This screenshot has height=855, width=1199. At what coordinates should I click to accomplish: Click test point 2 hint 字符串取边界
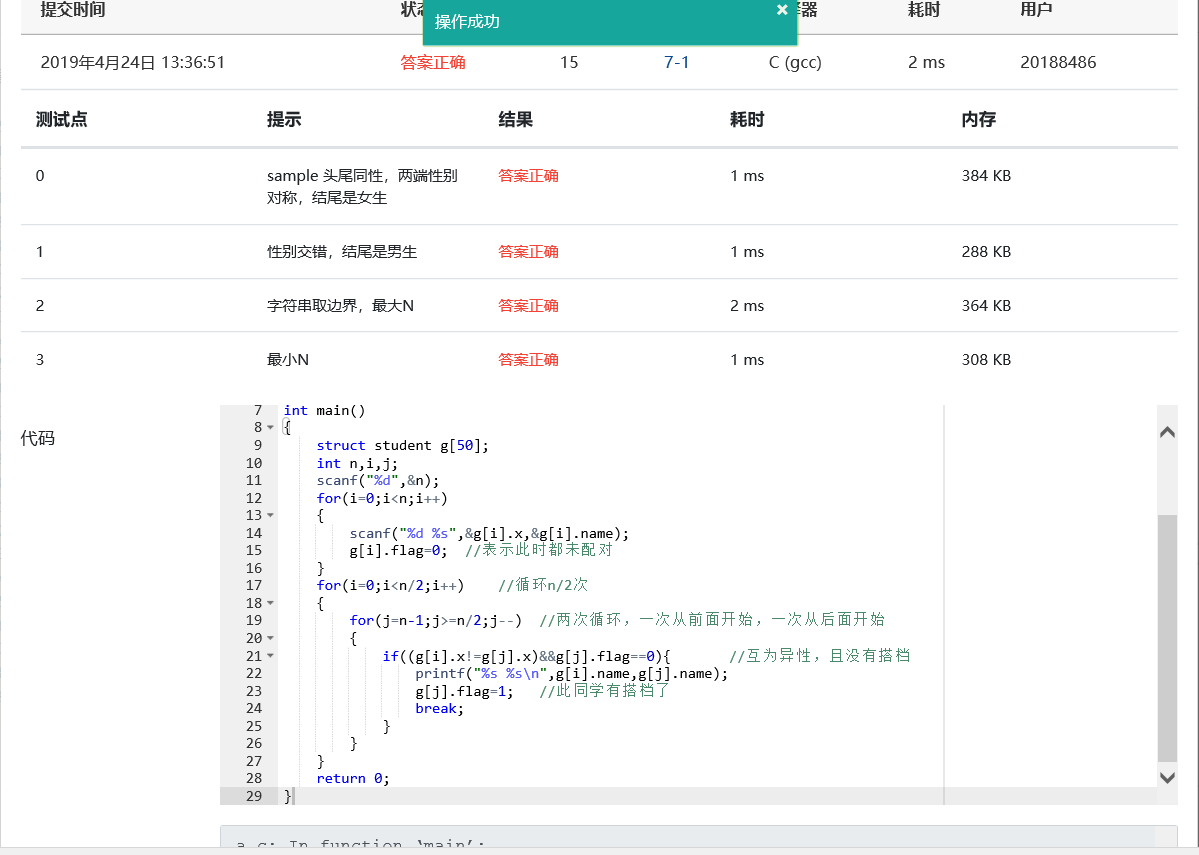point(340,305)
